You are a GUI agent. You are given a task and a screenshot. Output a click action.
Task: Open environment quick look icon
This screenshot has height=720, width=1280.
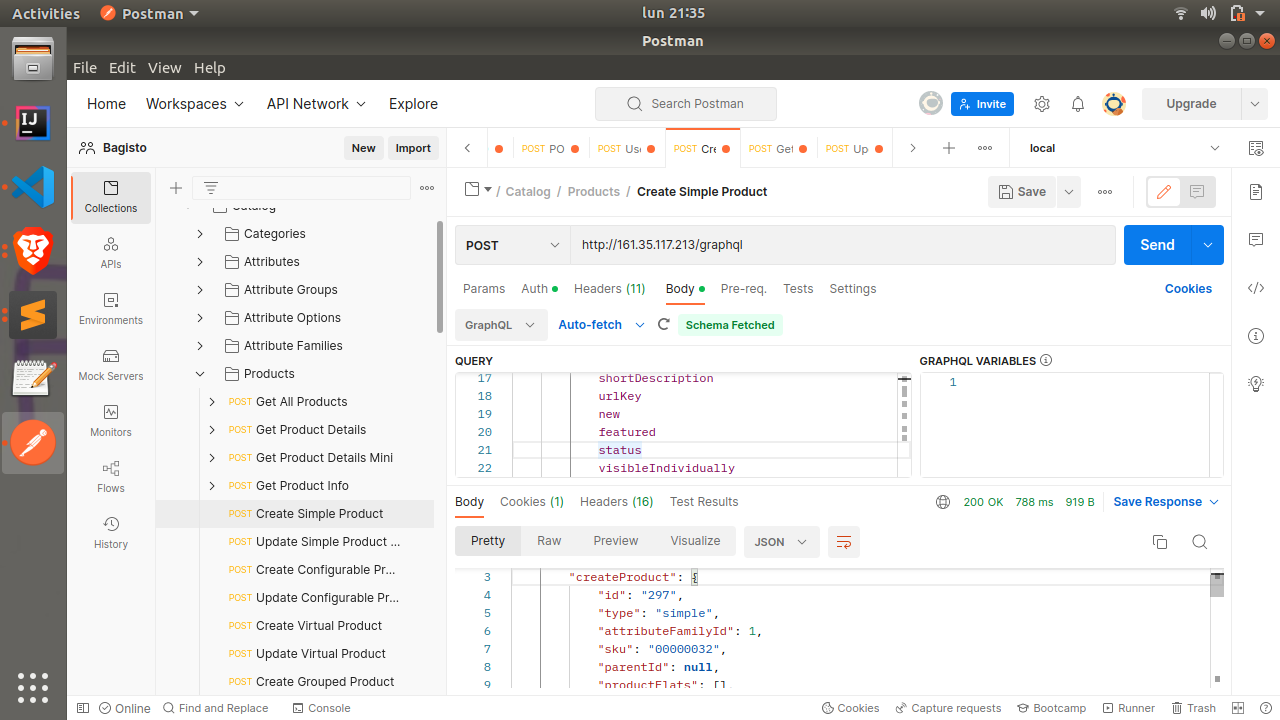(x=1256, y=148)
